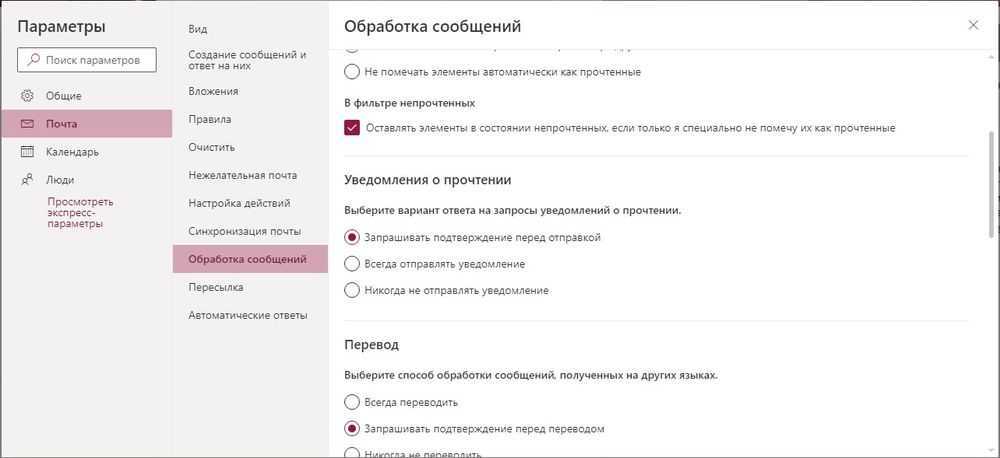The height and width of the screenshot is (458, 1000).
Task: Click the envelope icon next to Почта
Action: pos(27,124)
